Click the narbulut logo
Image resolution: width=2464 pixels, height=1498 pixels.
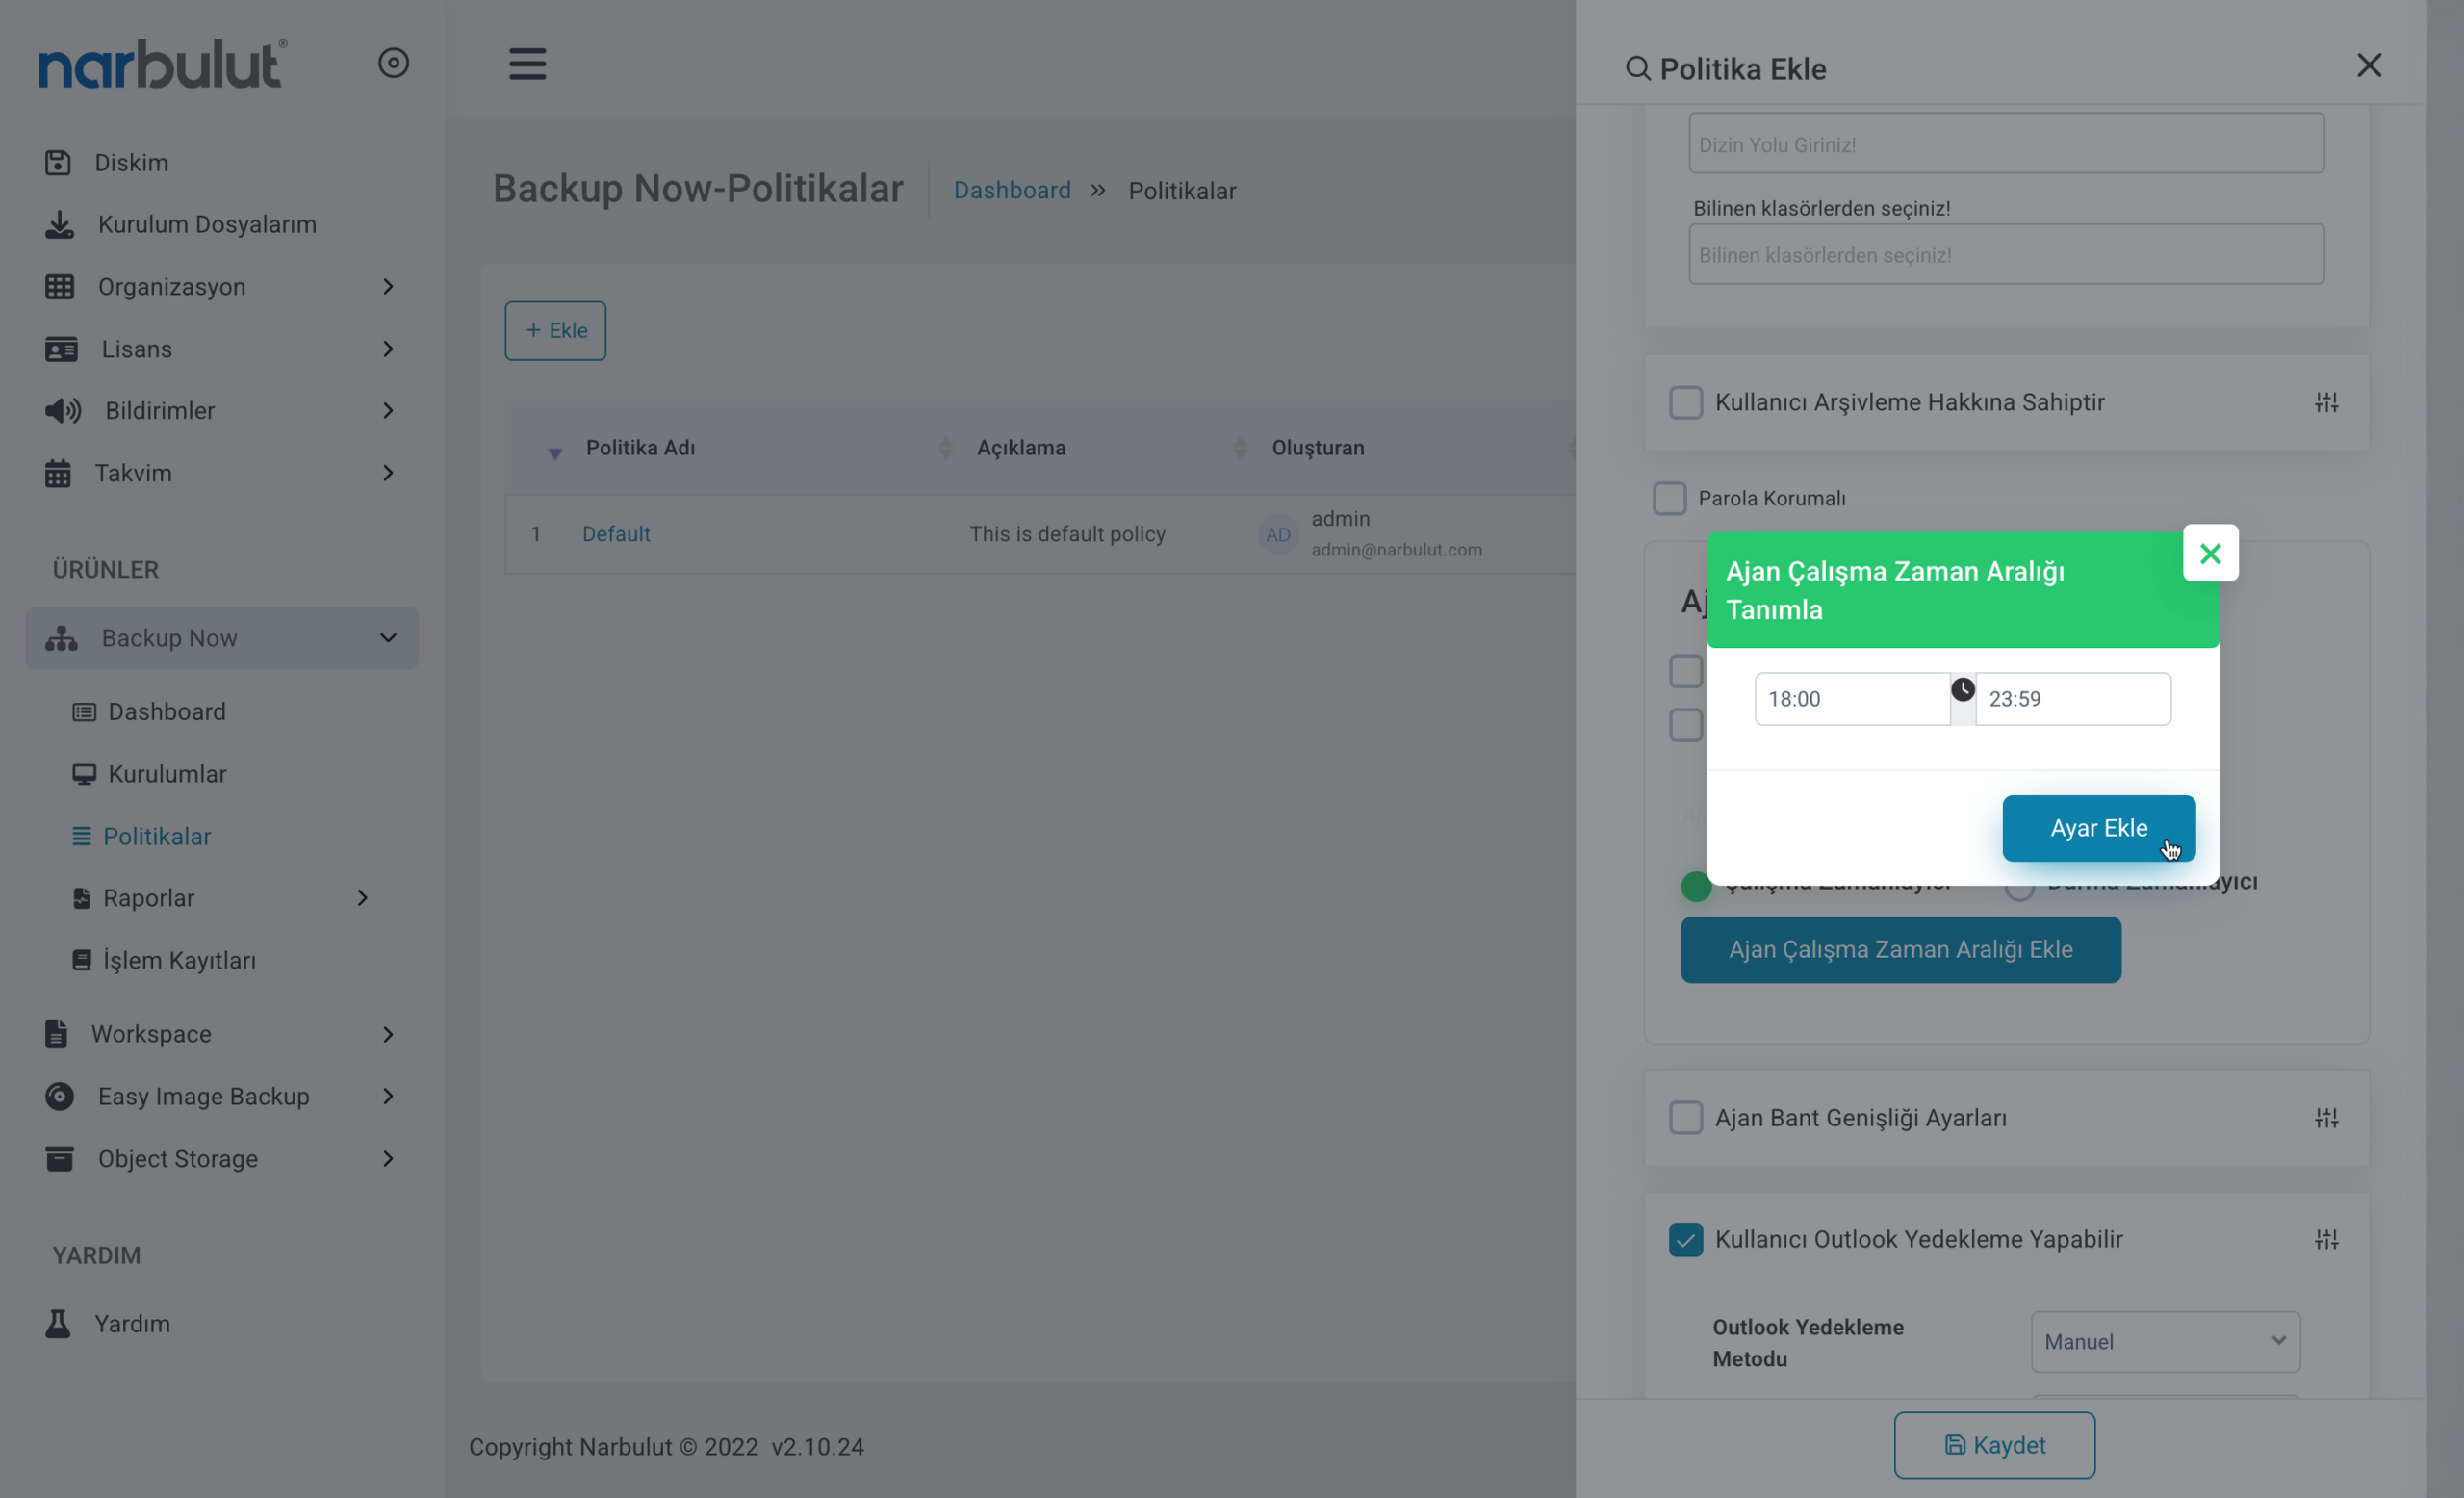tap(162, 64)
